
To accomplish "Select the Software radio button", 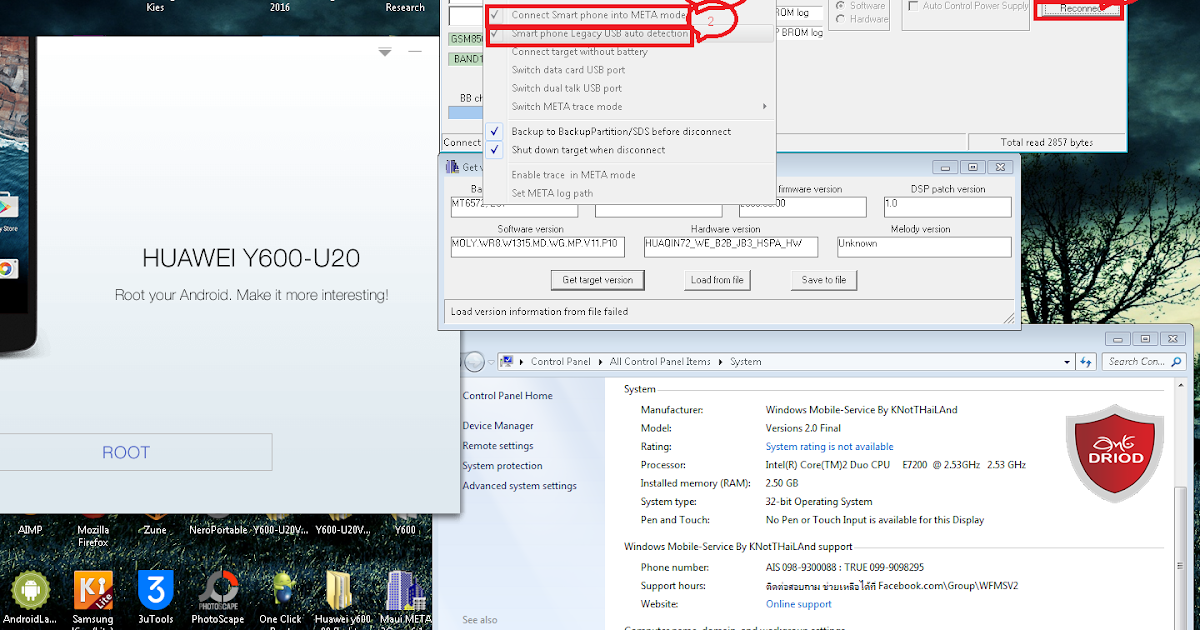I will click(840, 6).
